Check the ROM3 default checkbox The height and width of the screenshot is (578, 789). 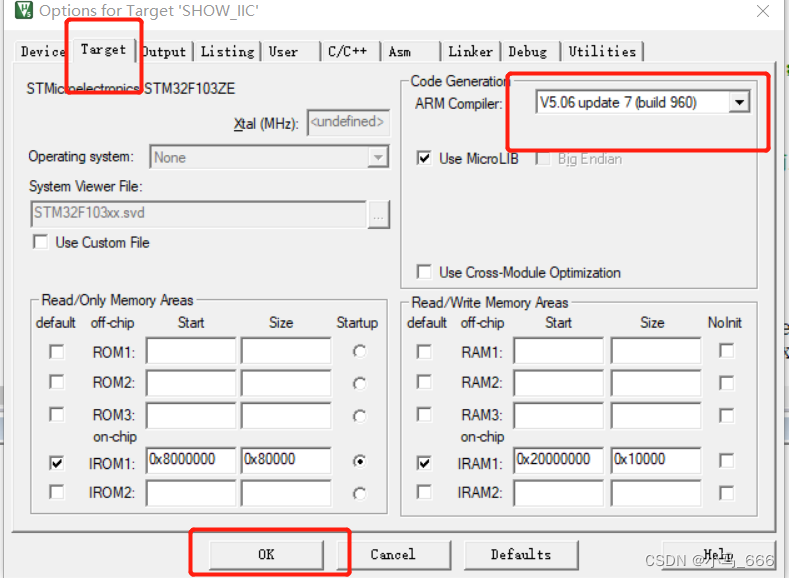click(x=57, y=415)
